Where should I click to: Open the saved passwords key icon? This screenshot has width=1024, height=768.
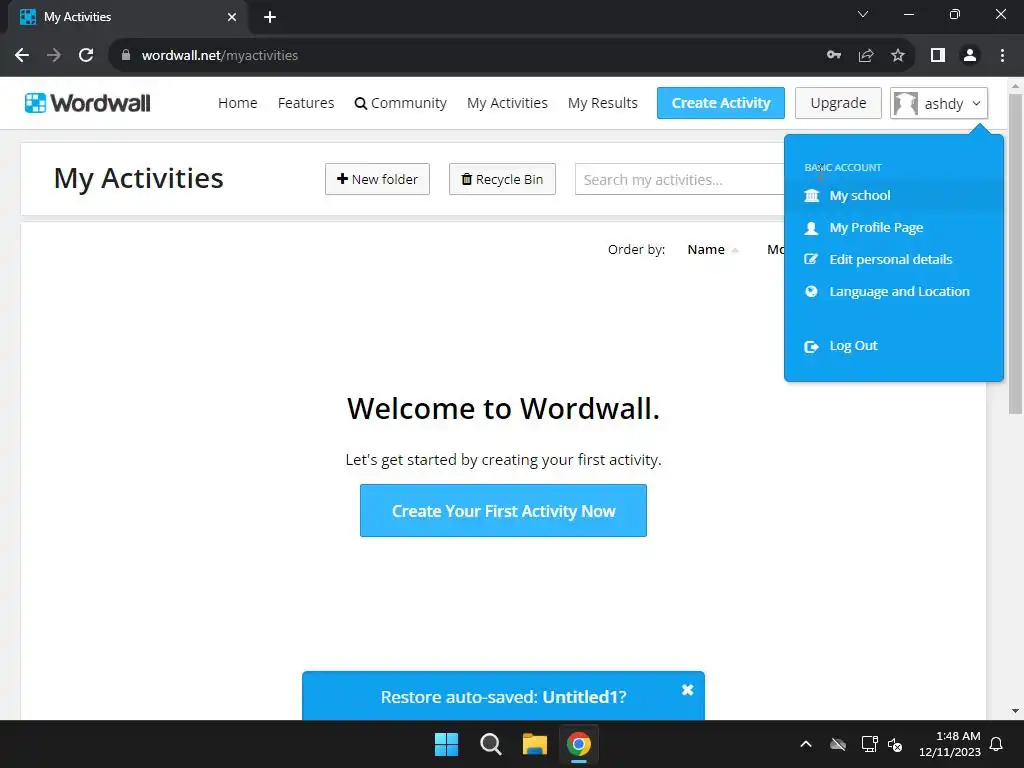(x=834, y=56)
